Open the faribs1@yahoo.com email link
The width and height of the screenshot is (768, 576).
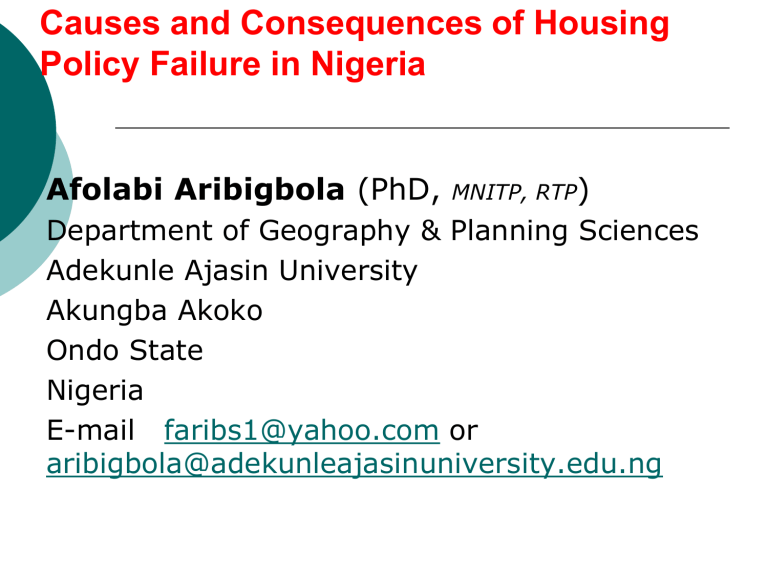[x=301, y=430]
